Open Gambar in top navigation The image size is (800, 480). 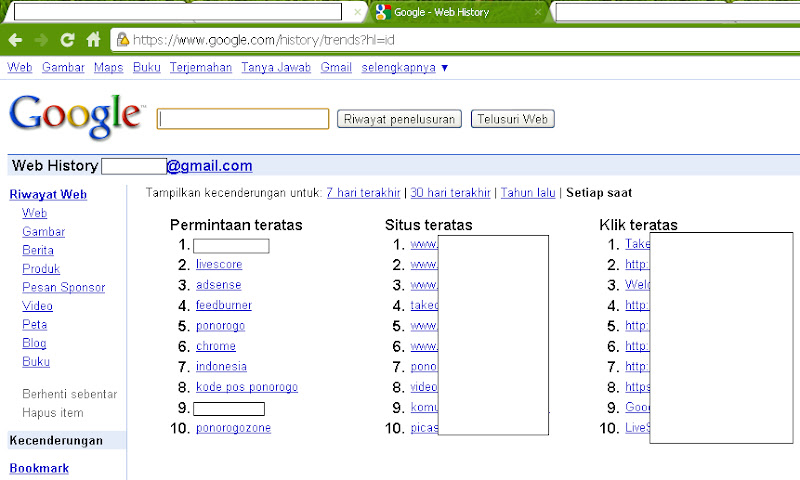(63, 67)
